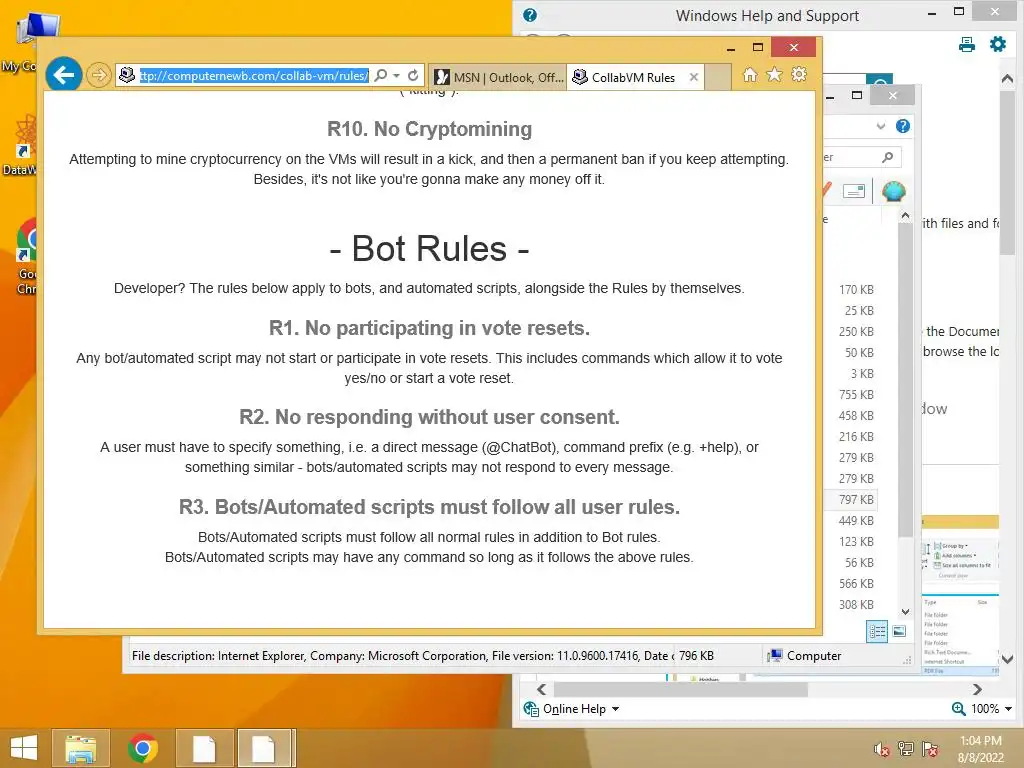This screenshot has width=1024, height=768.
Task: Switch File Explorer to details view
Action: pyautogui.click(x=877, y=631)
